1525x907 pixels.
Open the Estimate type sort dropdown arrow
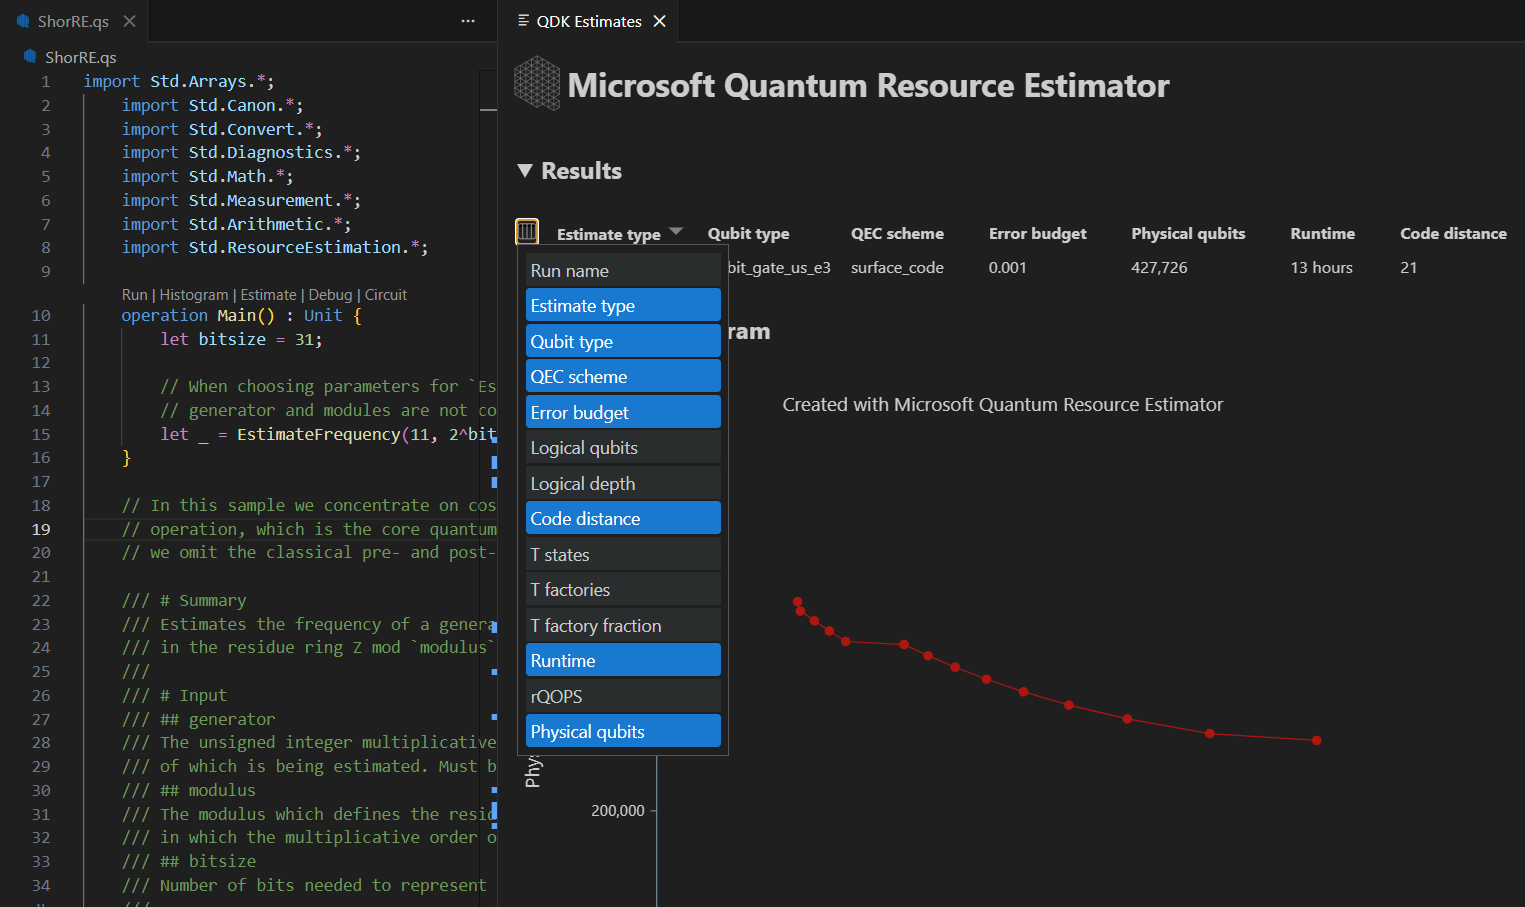click(677, 232)
